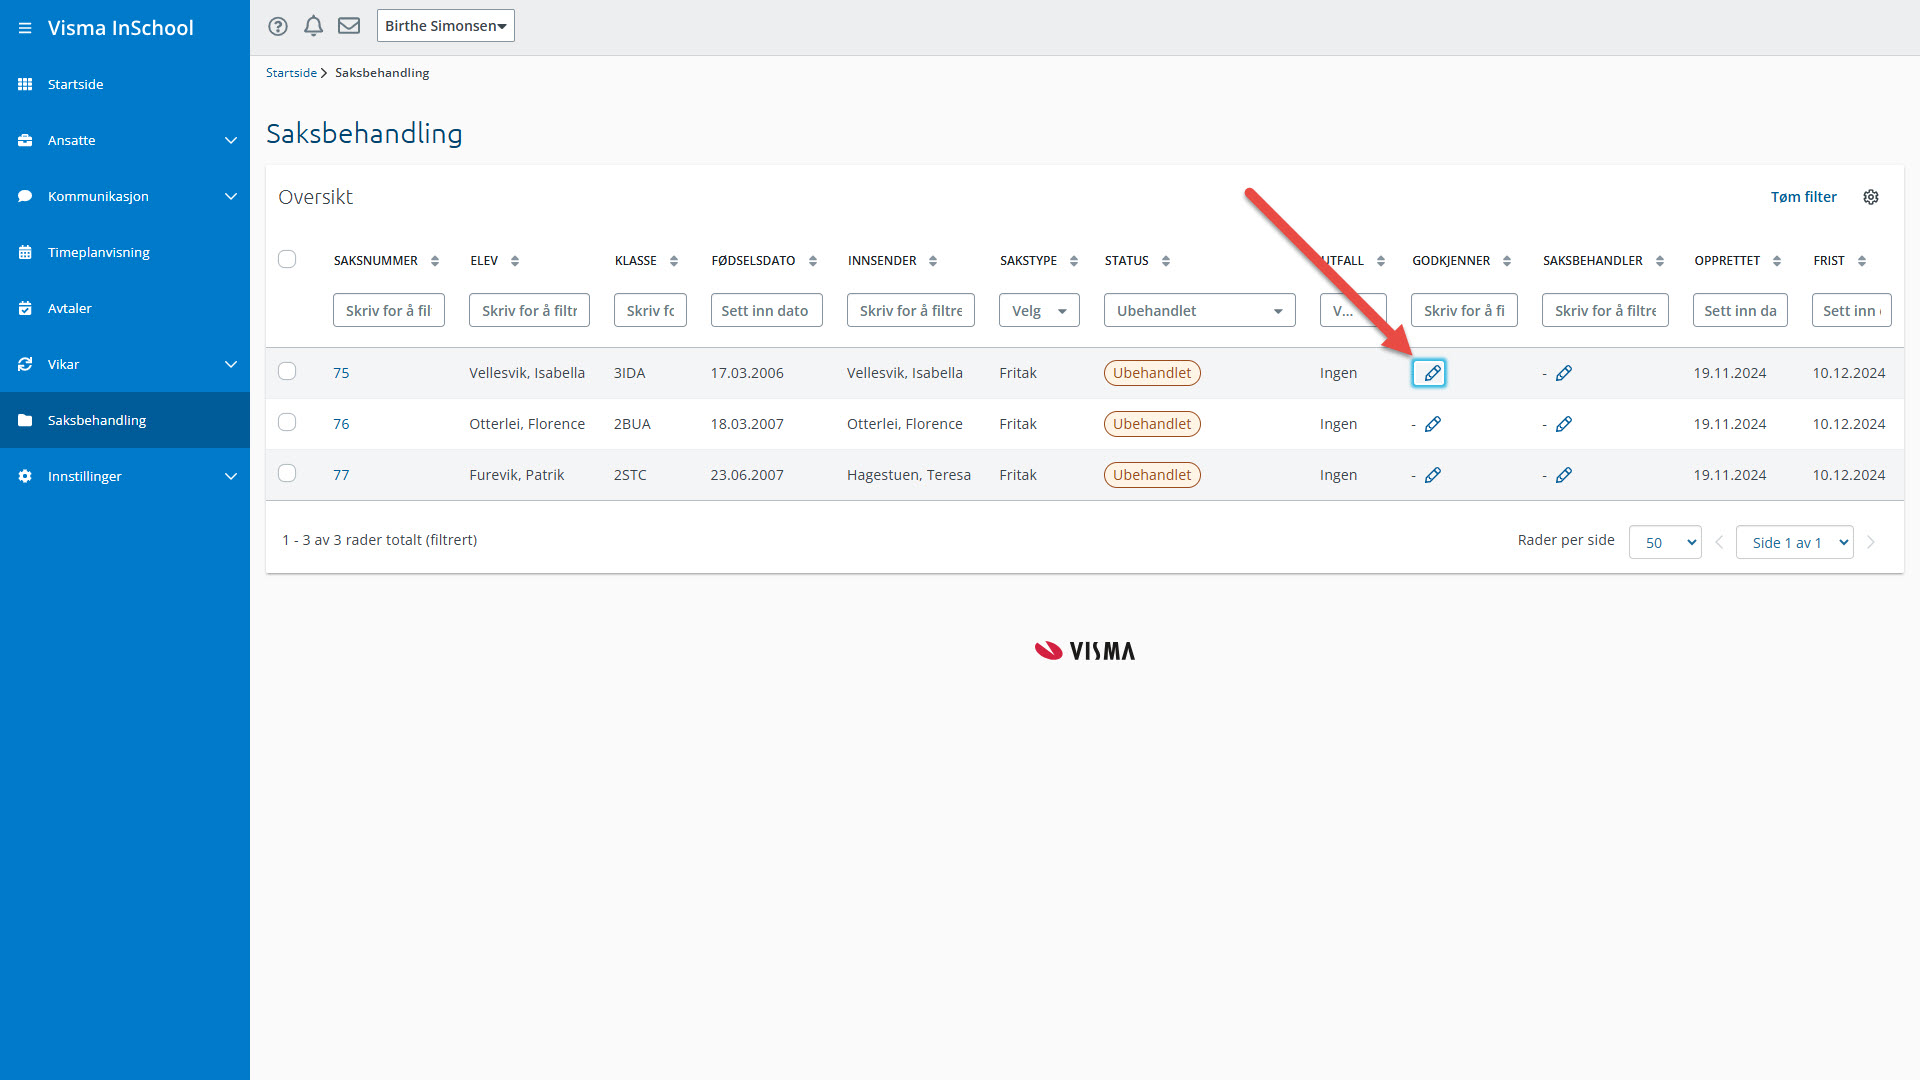The image size is (1920, 1080).
Task: Edit godkjenner pencil for case 77
Action: point(1432,475)
